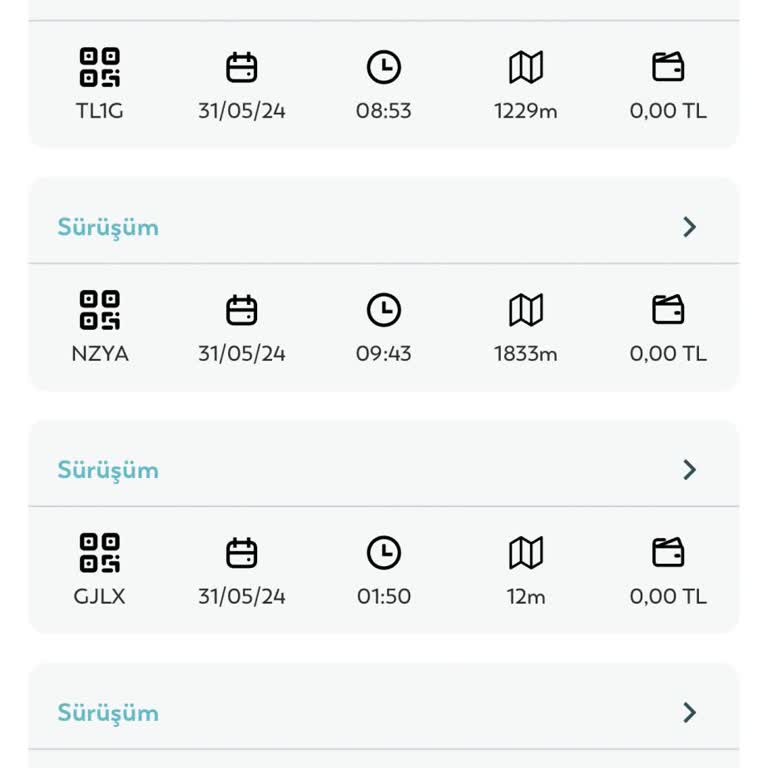Image resolution: width=768 pixels, height=768 pixels.
Task: Expand the NZYA ride with its chevron
Action: pyautogui.click(x=689, y=227)
